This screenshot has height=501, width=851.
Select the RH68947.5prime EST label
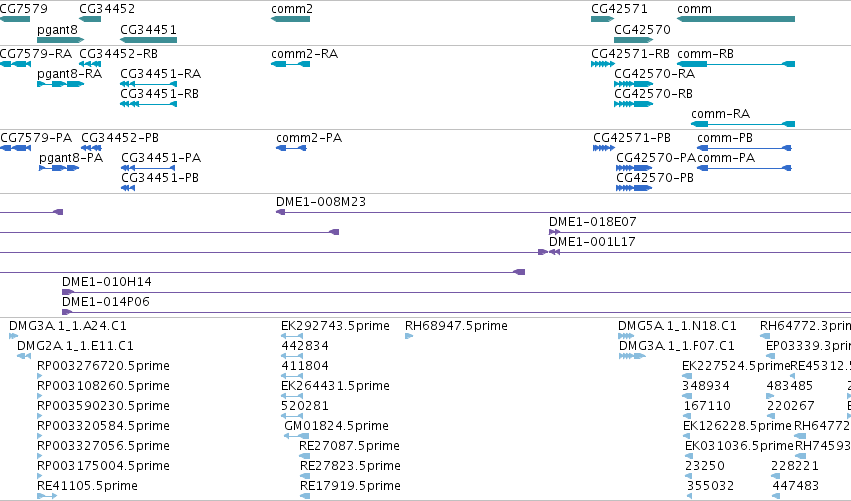click(x=456, y=326)
